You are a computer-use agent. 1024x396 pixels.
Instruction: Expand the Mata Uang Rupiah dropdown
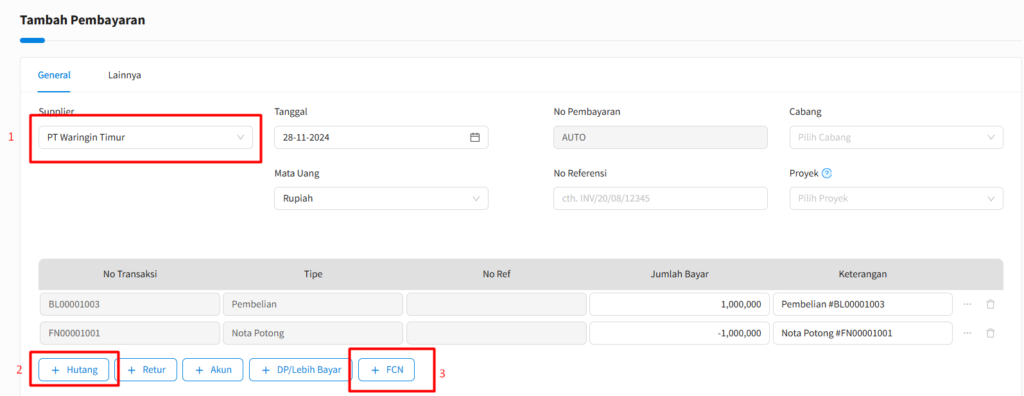point(381,199)
